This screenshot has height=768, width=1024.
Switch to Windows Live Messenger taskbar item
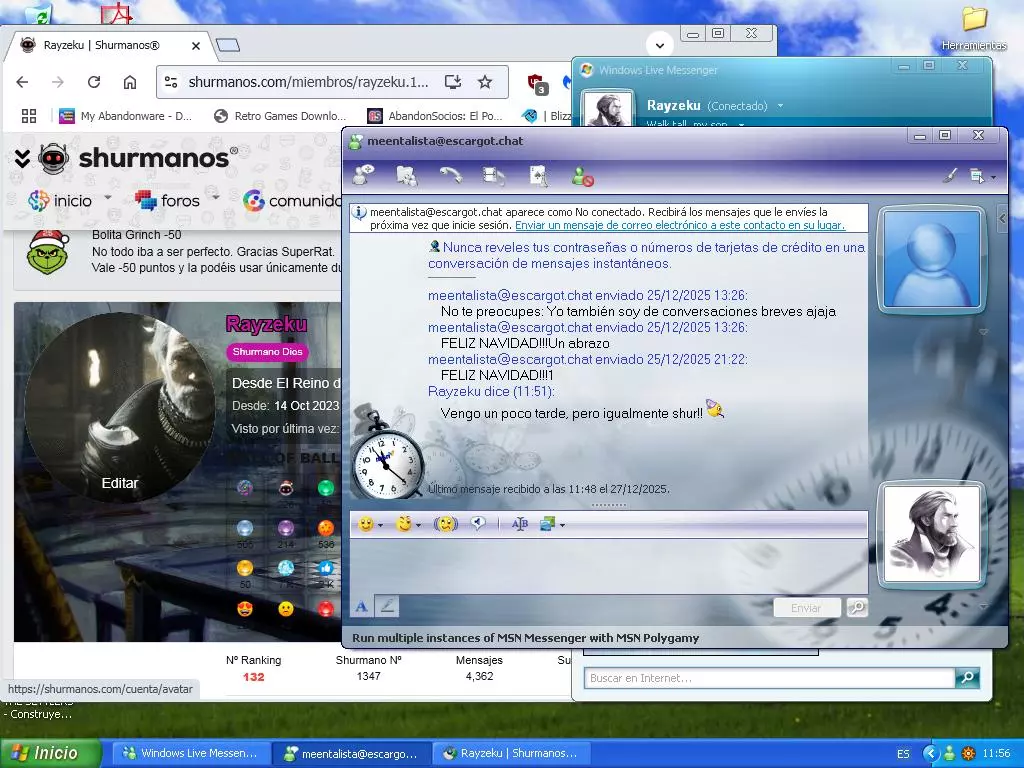(x=190, y=753)
